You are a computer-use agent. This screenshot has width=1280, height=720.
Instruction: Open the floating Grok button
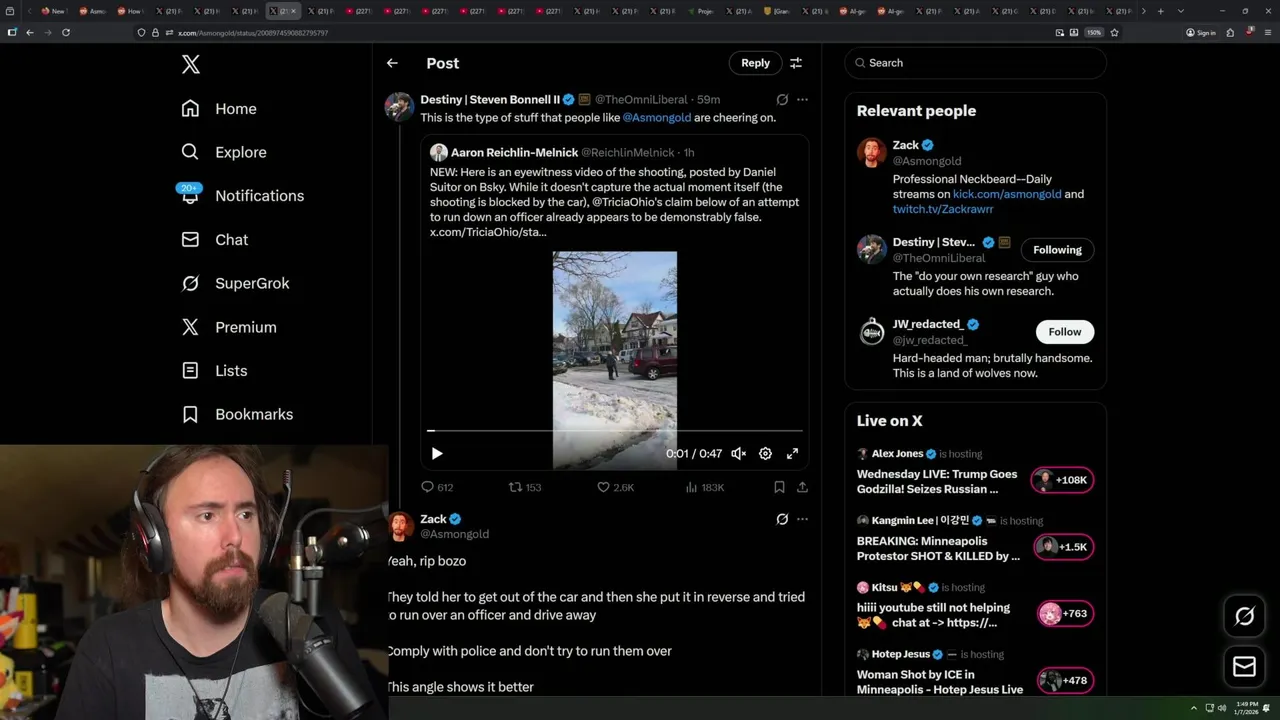[1244, 617]
